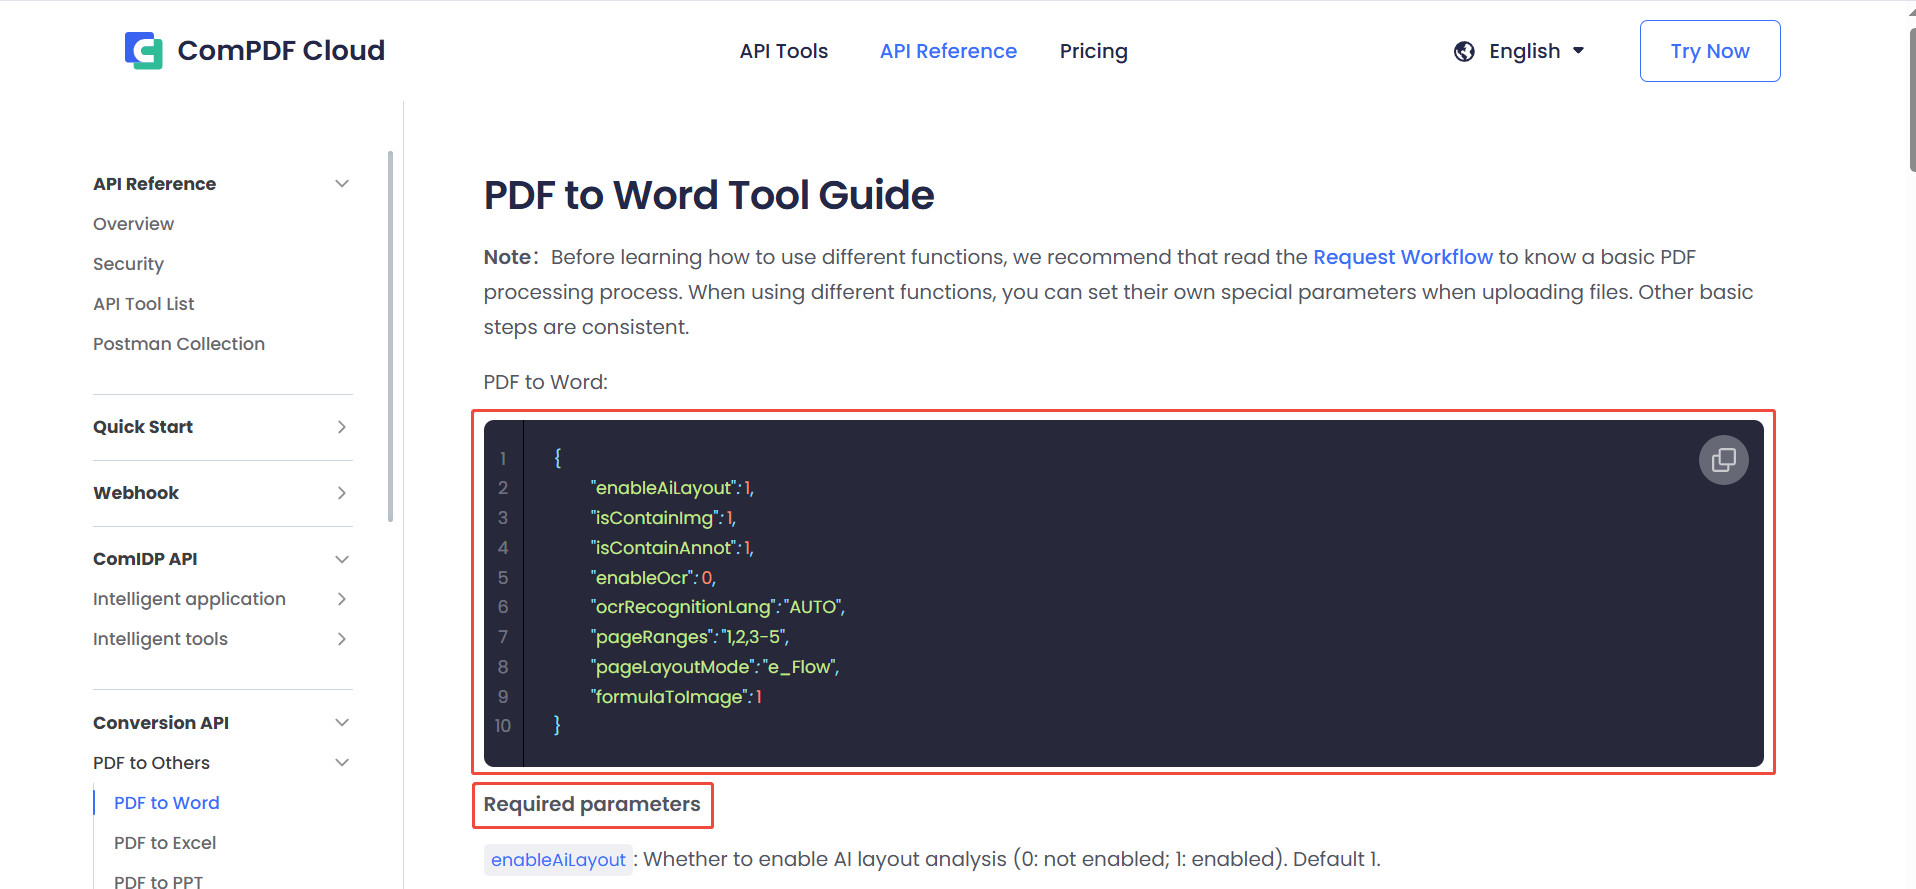1916x889 pixels.
Task: Open the Security sidebar page
Action: click(x=128, y=264)
